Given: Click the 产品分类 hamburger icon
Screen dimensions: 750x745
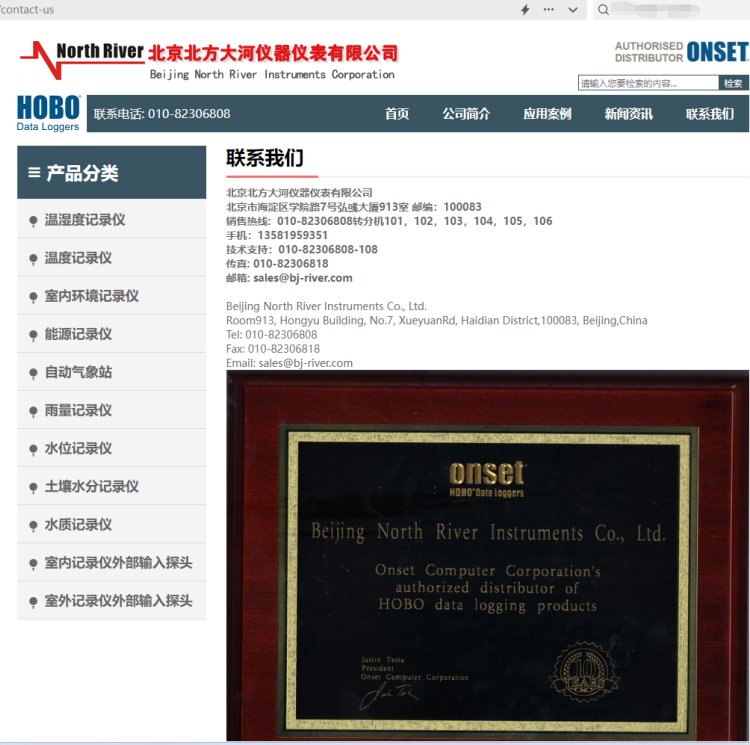Looking at the screenshot, I should [x=34, y=172].
